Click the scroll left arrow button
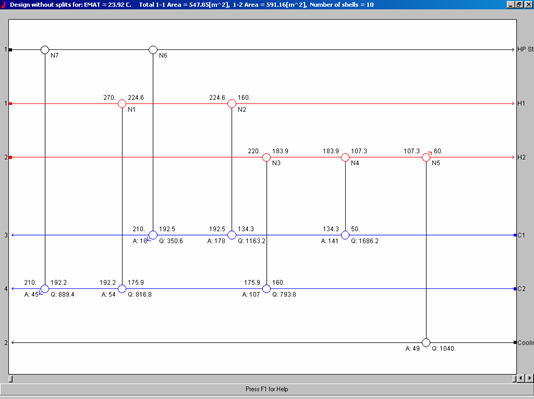 pyautogui.click(x=522, y=378)
